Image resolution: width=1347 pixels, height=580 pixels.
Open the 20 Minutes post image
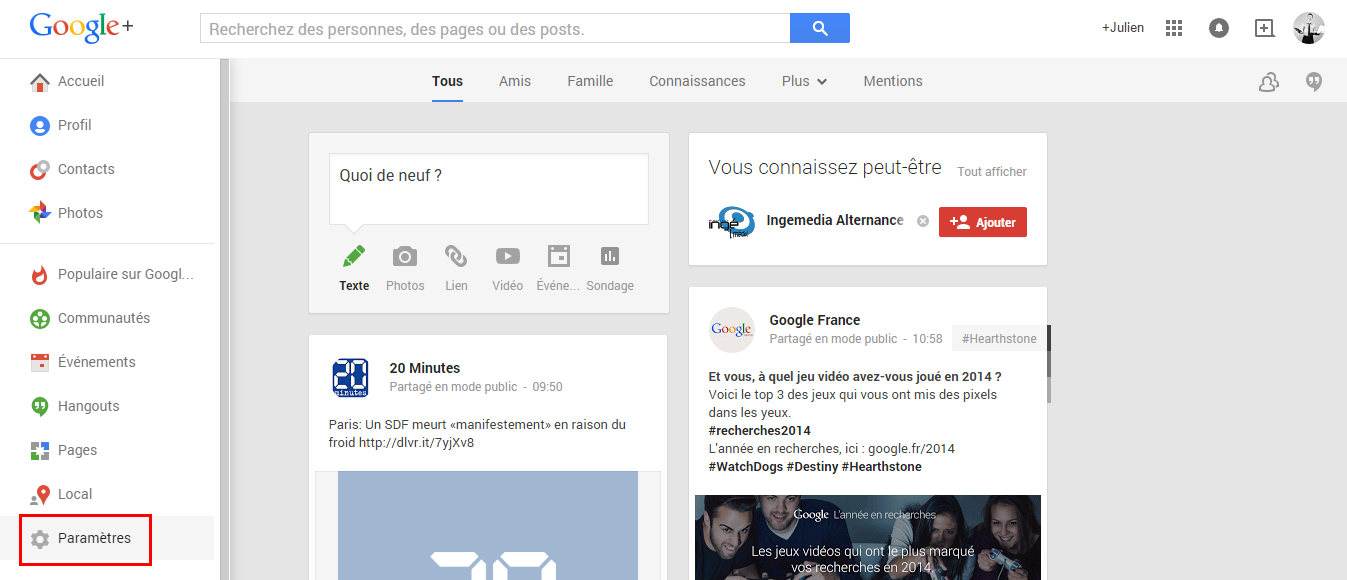pos(488,526)
